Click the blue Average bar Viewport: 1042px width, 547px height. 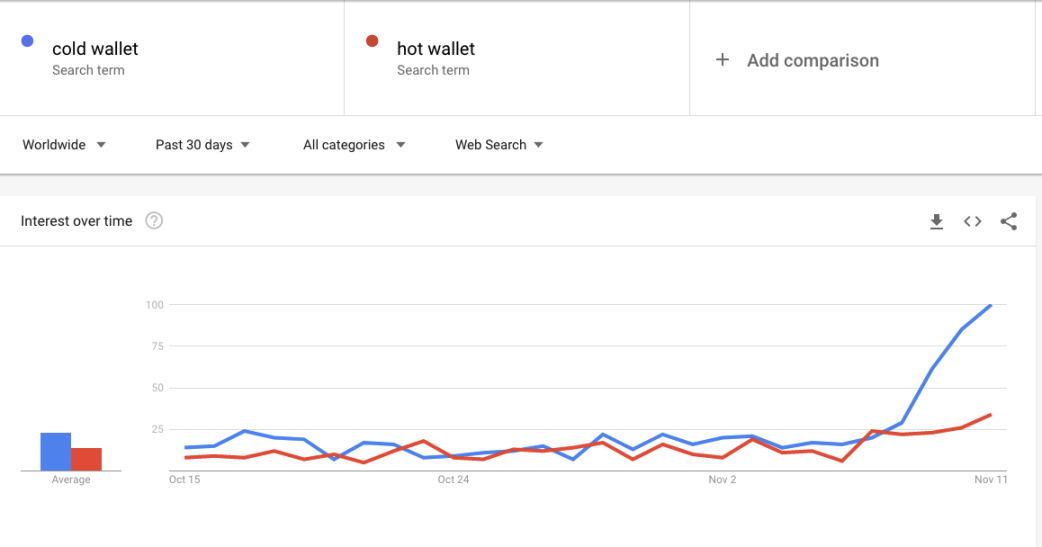coord(55,451)
